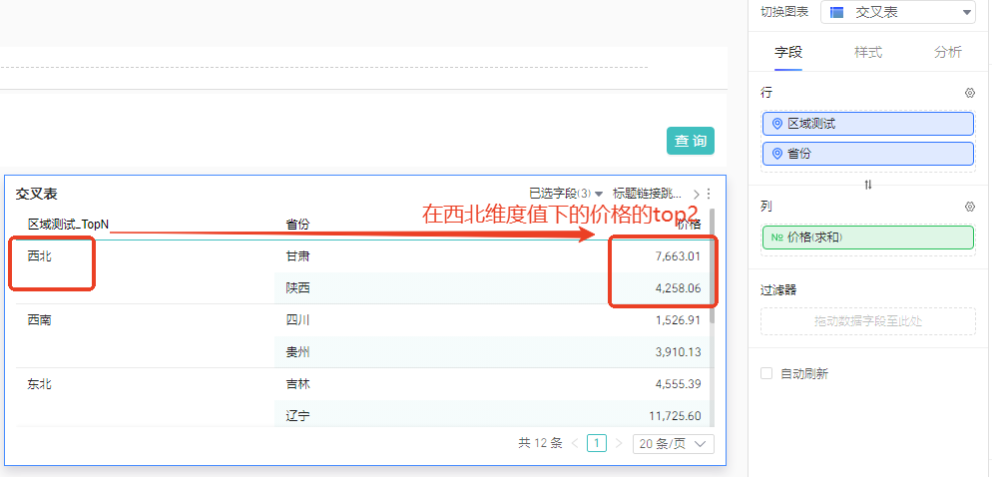This screenshot has height=477, width=992.
Task: Click the location icon on 区域测试 field
Action: click(777, 124)
